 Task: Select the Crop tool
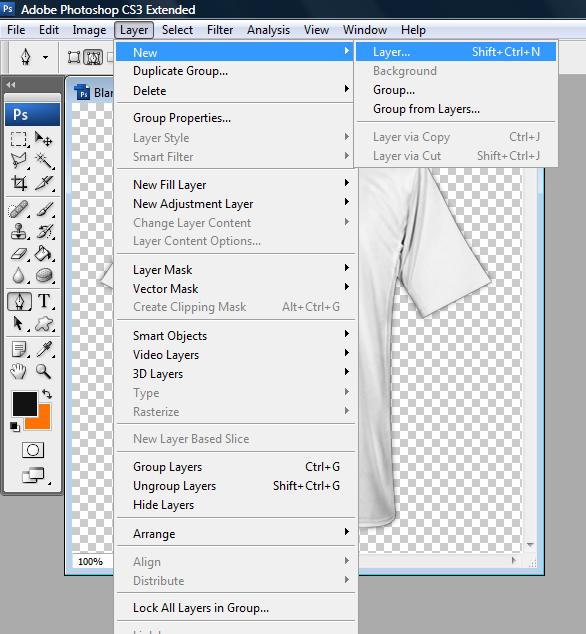pyautogui.click(x=19, y=183)
